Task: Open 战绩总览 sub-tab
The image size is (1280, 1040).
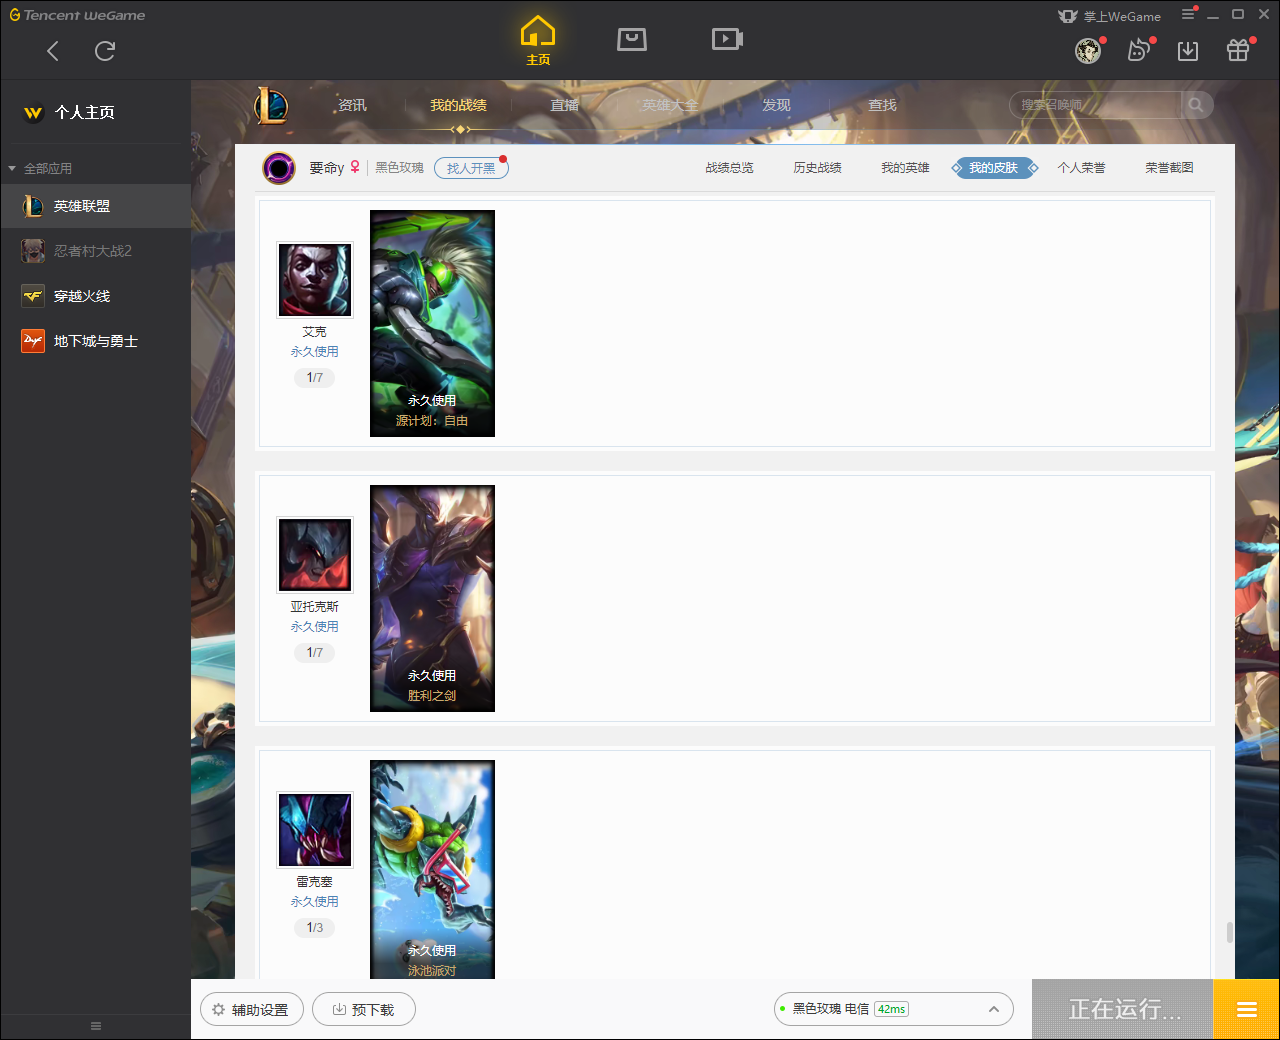Action: click(x=729, y=168)
